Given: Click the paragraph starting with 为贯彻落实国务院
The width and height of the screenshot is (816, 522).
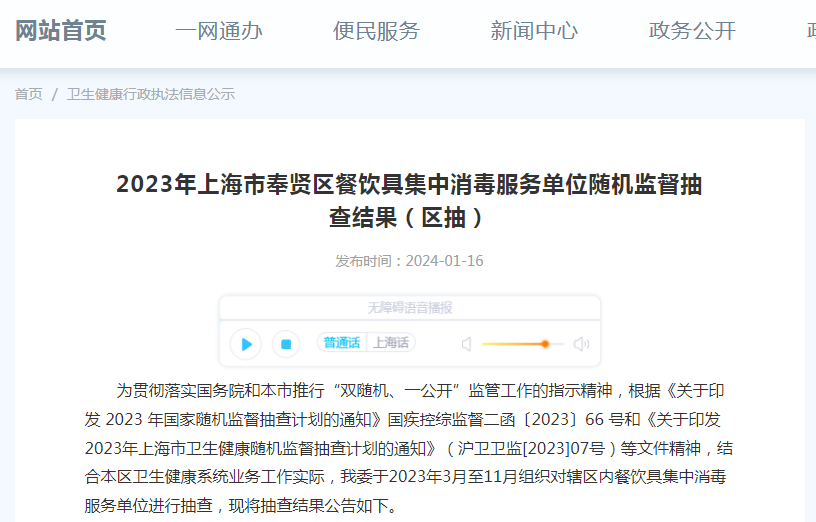Looking at the screenshot, I should pyautogui.click(x=409, y=447).
